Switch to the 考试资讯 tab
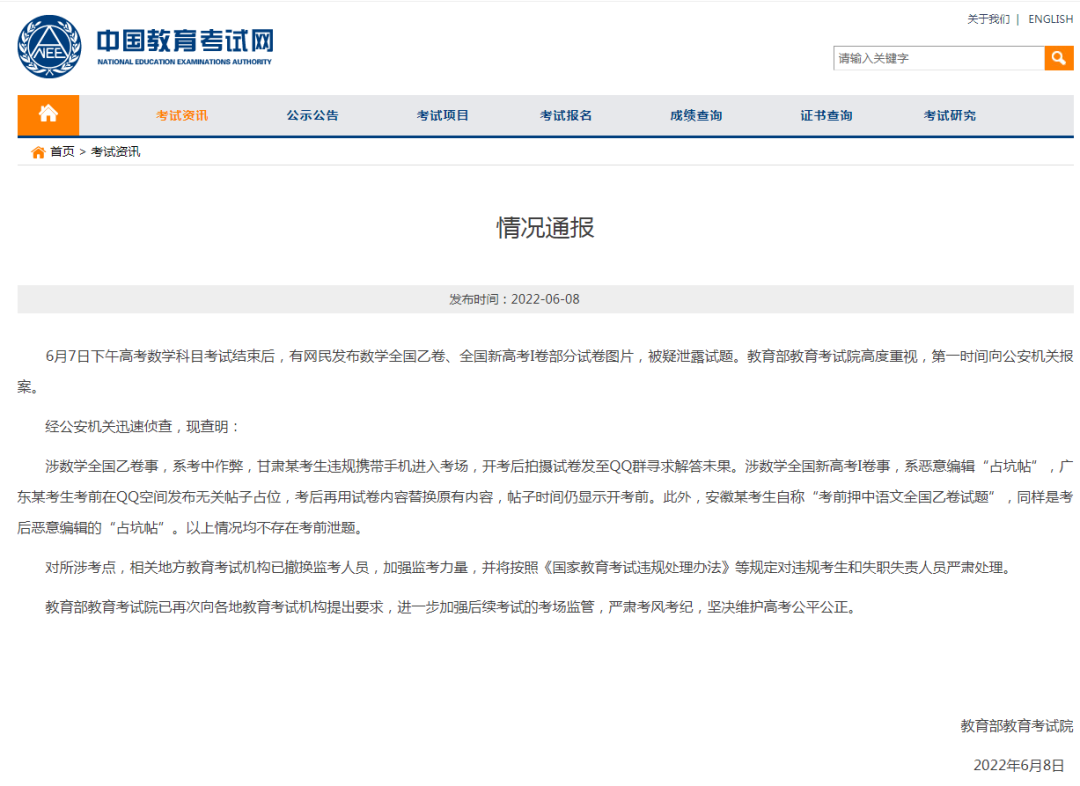The image size is (1080, 786). point(179,115)
